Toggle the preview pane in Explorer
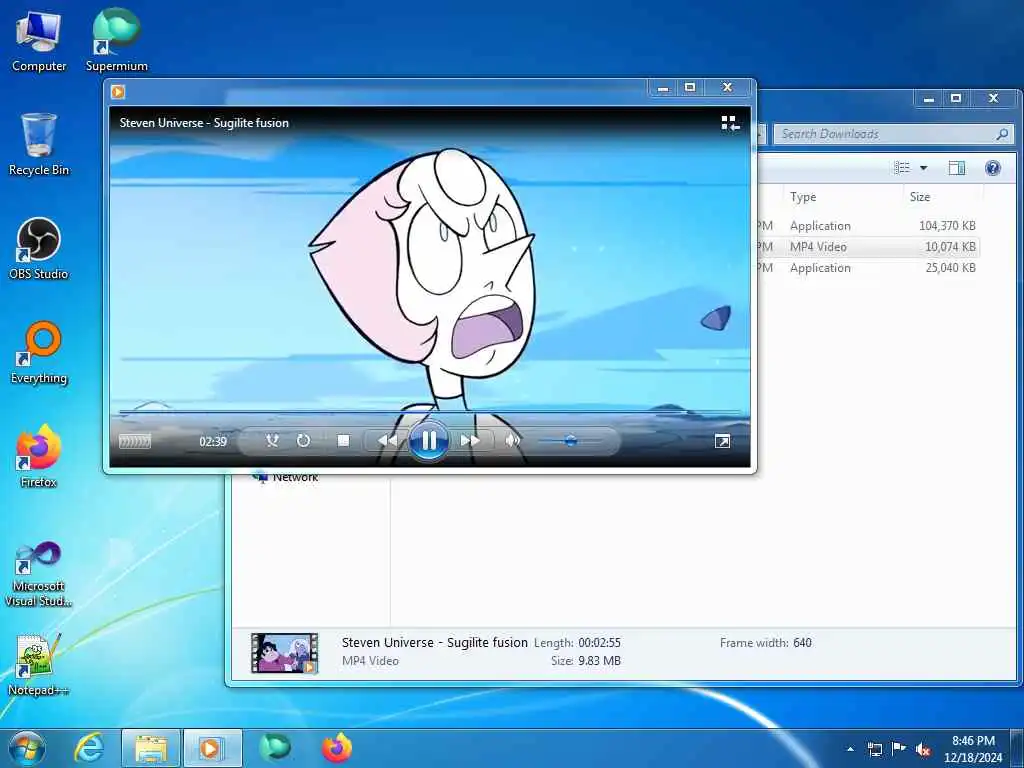This screenshot has width=1024, height=768. click(956, 168)
